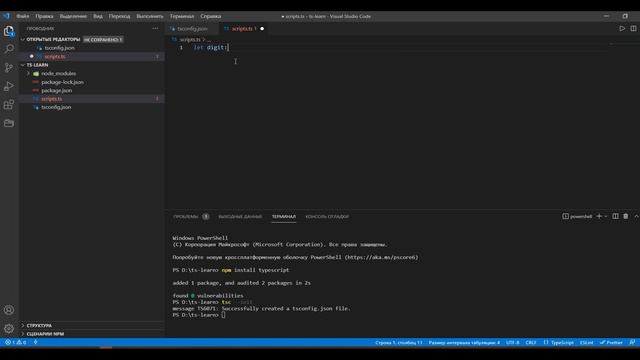Click the unsaved dot on scripts.ts tab
Viewport: 640px width, 360px height.
pyautogui.click(x=262, y=29)
